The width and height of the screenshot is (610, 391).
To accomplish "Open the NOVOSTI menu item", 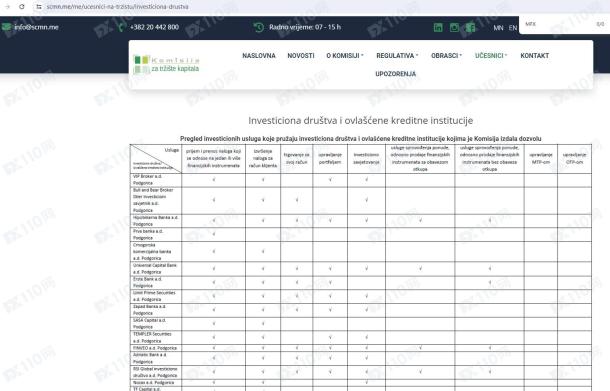I will 301,56.
